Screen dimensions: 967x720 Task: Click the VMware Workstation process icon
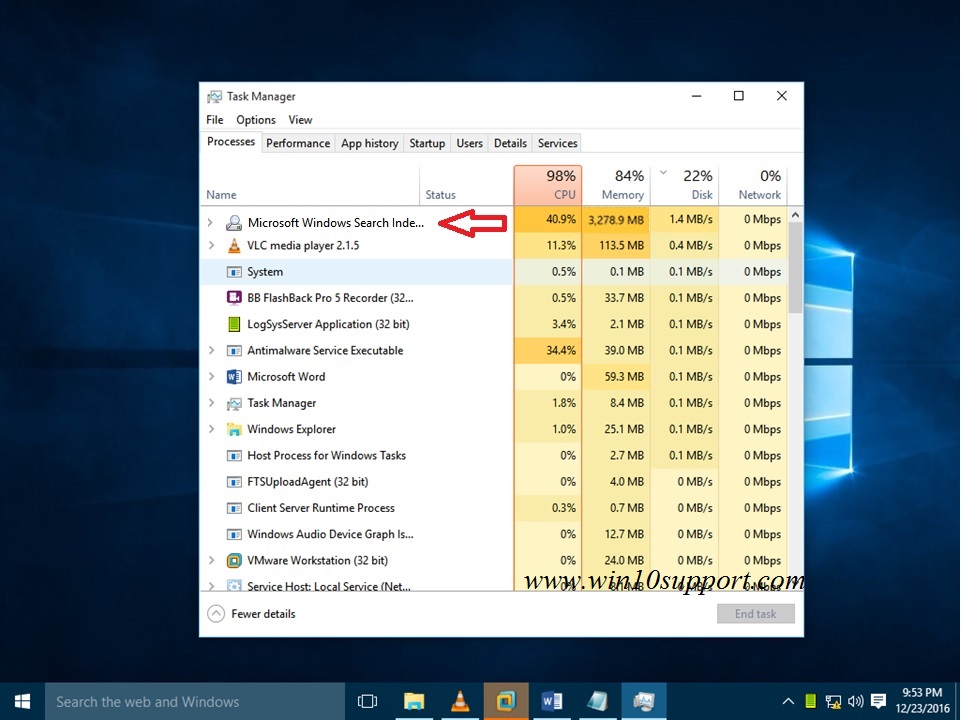[x=234, y=561]
